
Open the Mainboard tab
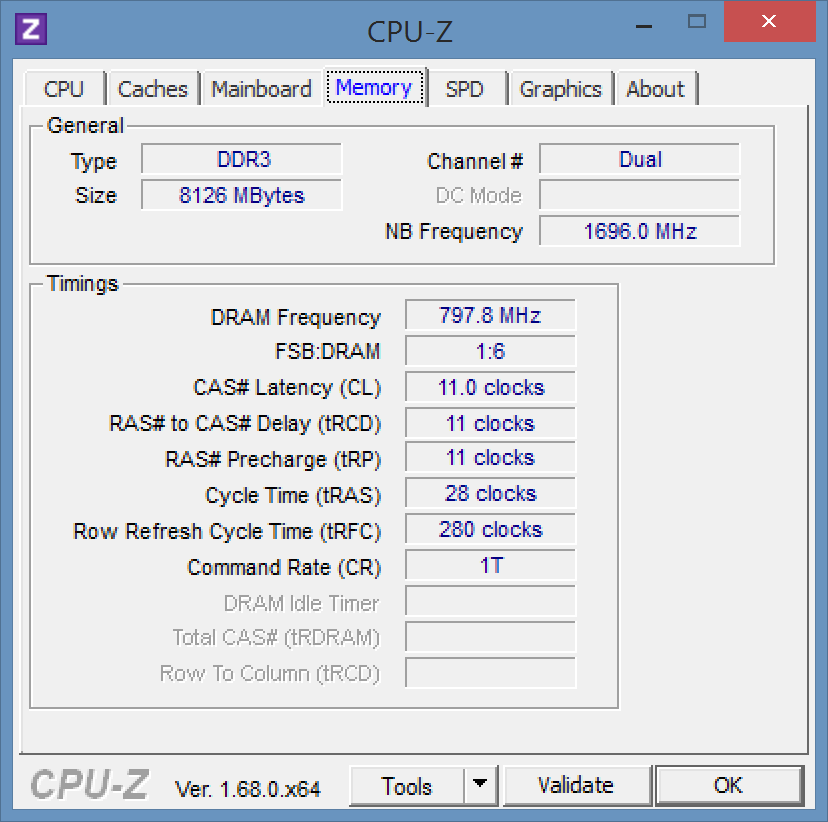[261, 89]
